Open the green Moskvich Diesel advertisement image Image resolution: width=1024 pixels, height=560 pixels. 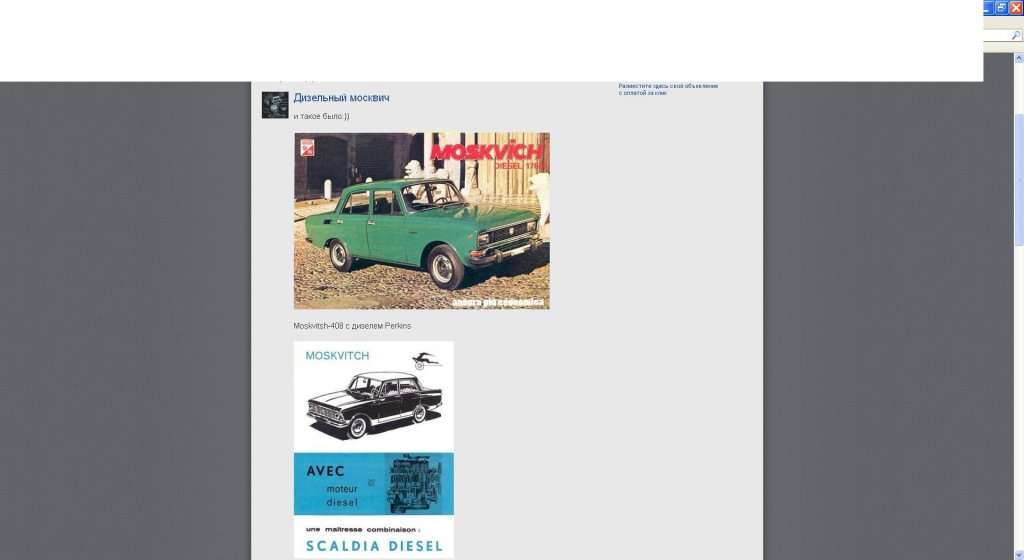422,221
